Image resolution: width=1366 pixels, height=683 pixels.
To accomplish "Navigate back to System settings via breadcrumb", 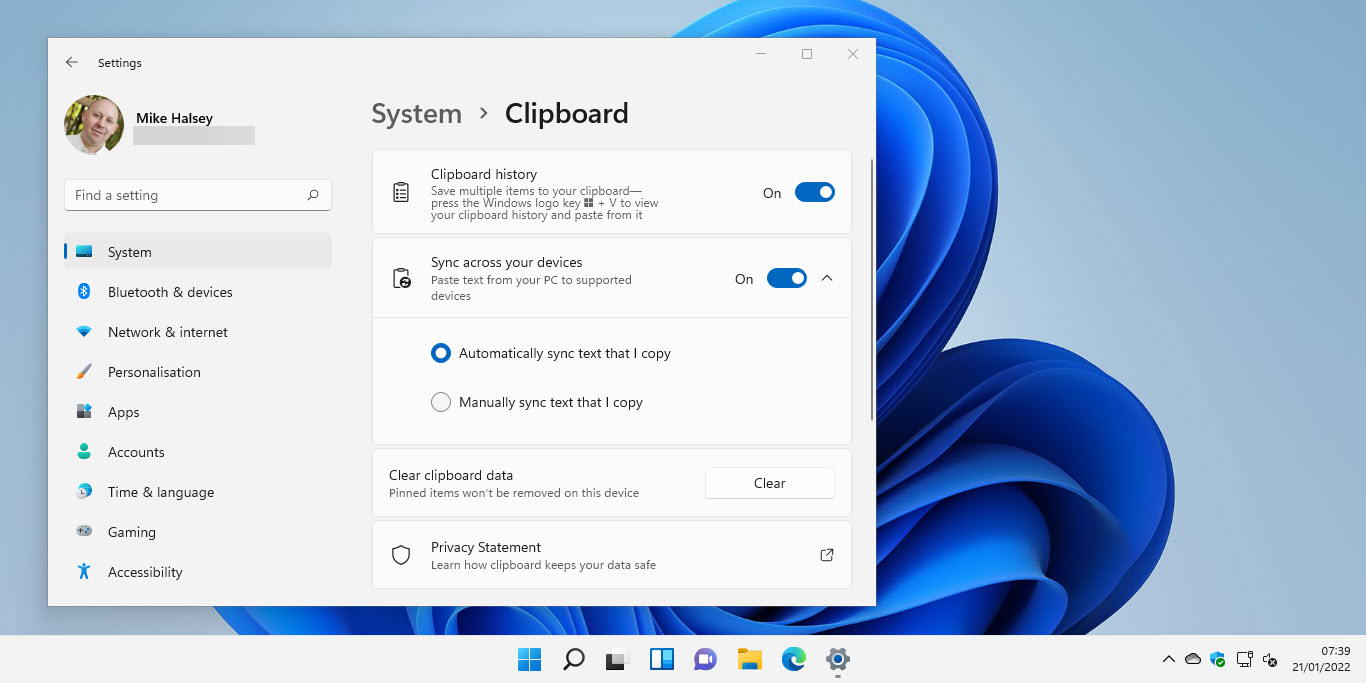I will 416,113.
